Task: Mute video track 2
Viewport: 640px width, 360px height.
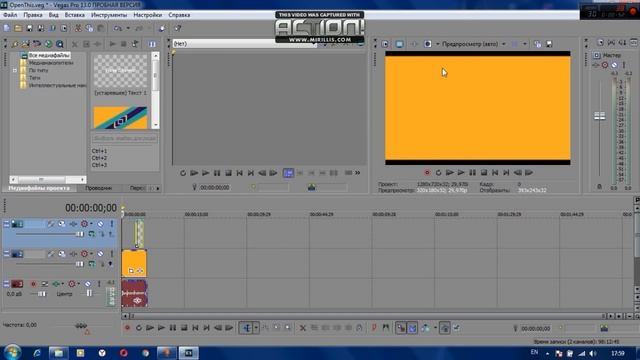Action: pos(100,254)
